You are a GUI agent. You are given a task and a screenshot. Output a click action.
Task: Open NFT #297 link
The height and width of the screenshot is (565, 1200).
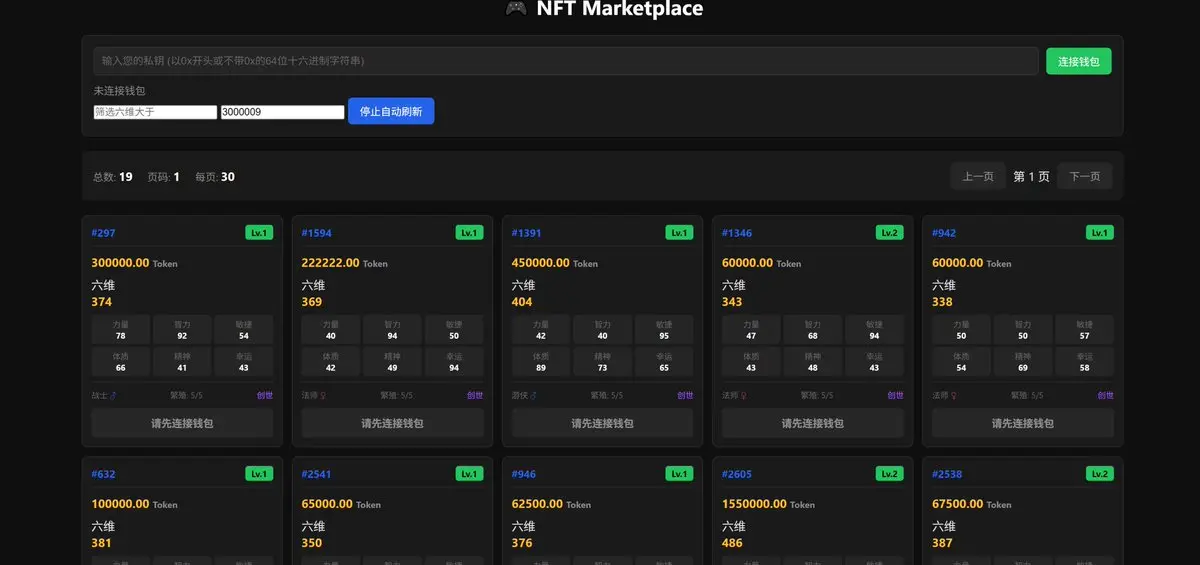(x=103, y=233)
